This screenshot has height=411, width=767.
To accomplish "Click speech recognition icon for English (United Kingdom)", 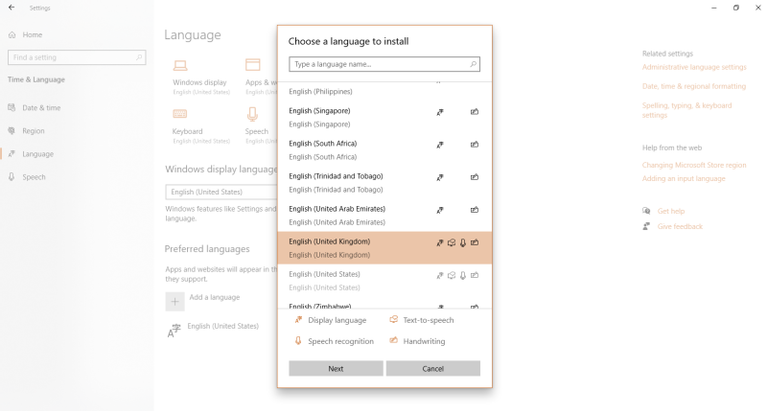I will coord(463,242).
